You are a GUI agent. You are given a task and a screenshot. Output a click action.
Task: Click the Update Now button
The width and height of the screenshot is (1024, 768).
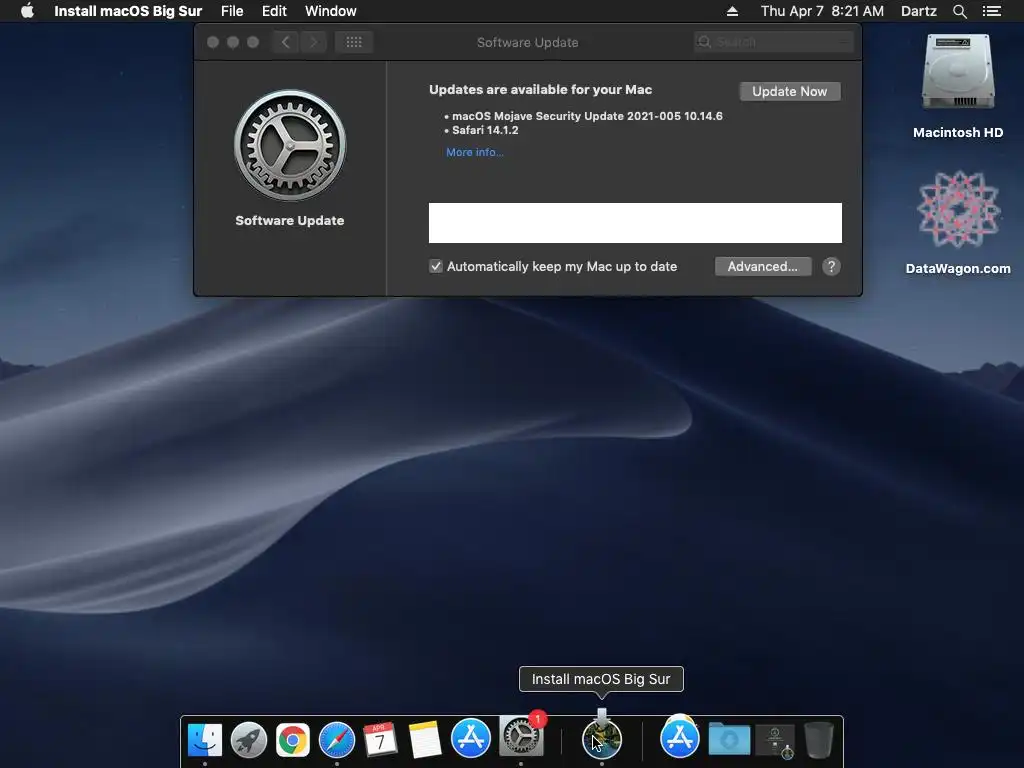(790, 91)
